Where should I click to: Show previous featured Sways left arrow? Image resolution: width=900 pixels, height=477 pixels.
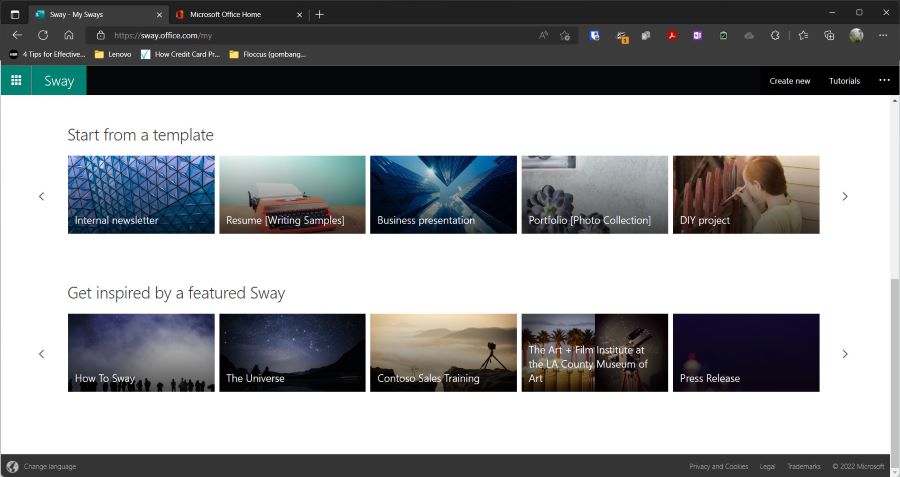click(41, 354)
